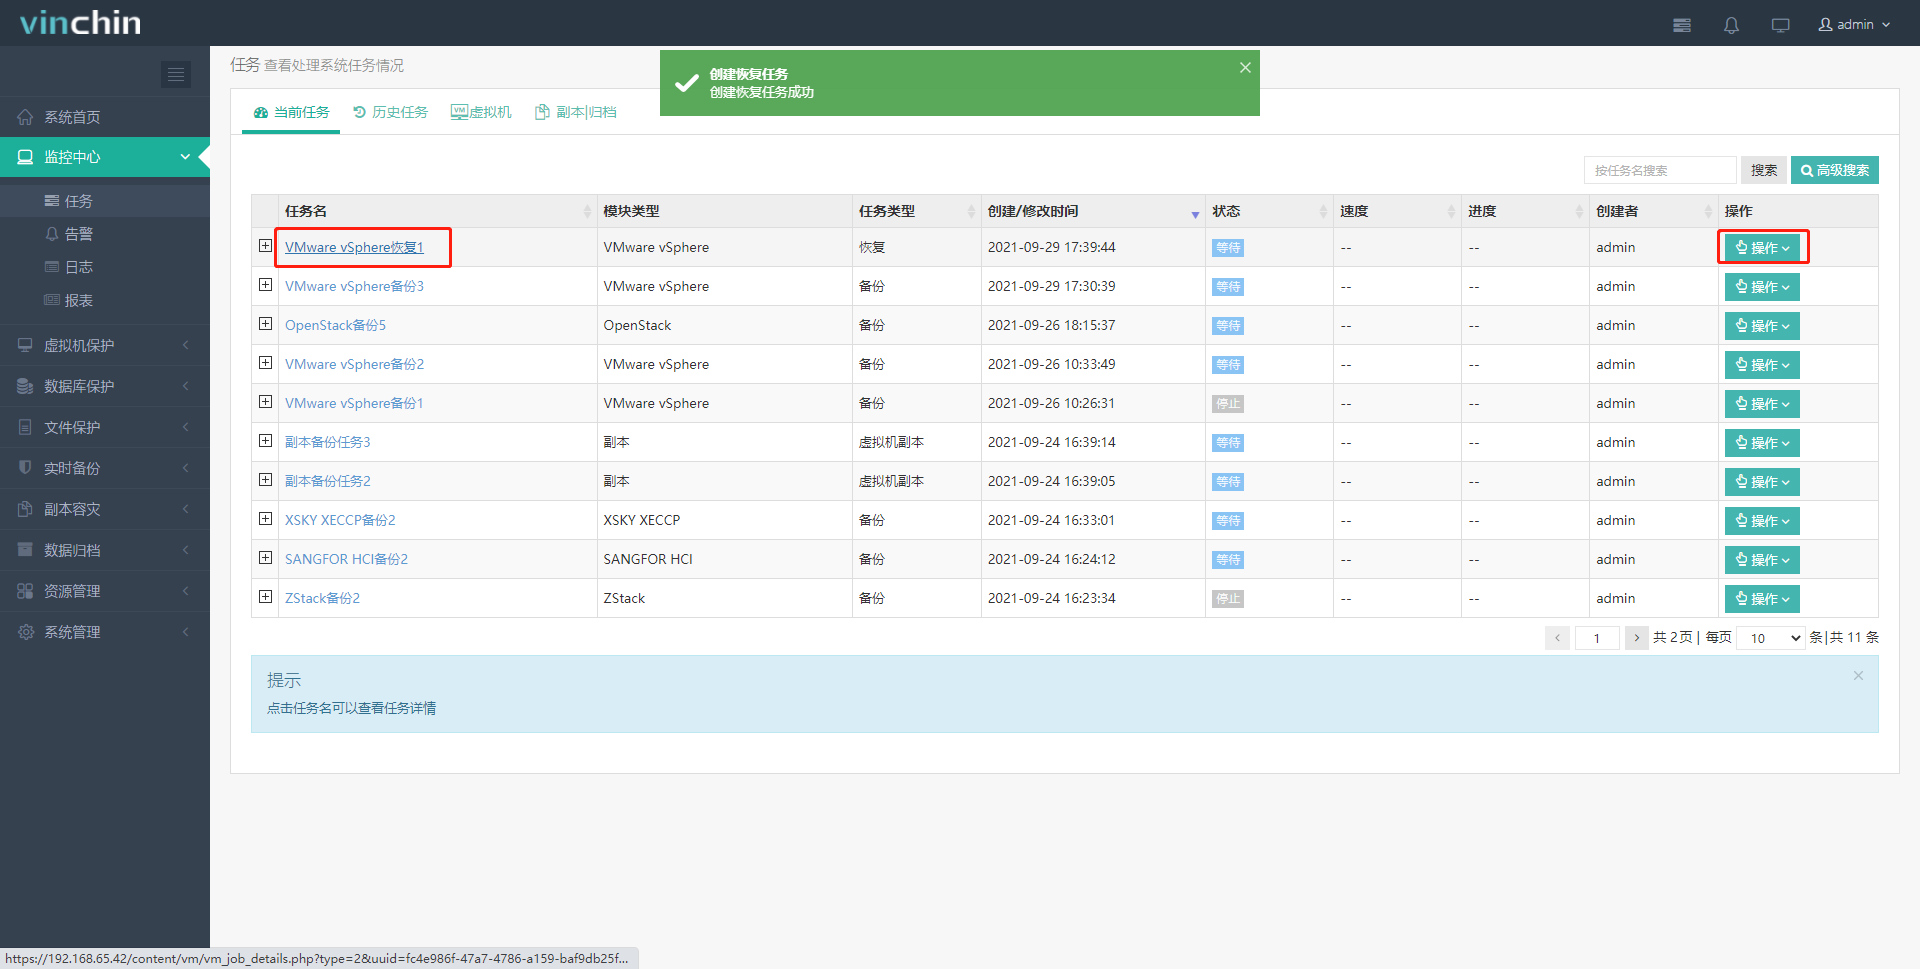1920x969 pixels.
Task: Open 操作 menu for 副本备份任务3
Action: 1762,442
